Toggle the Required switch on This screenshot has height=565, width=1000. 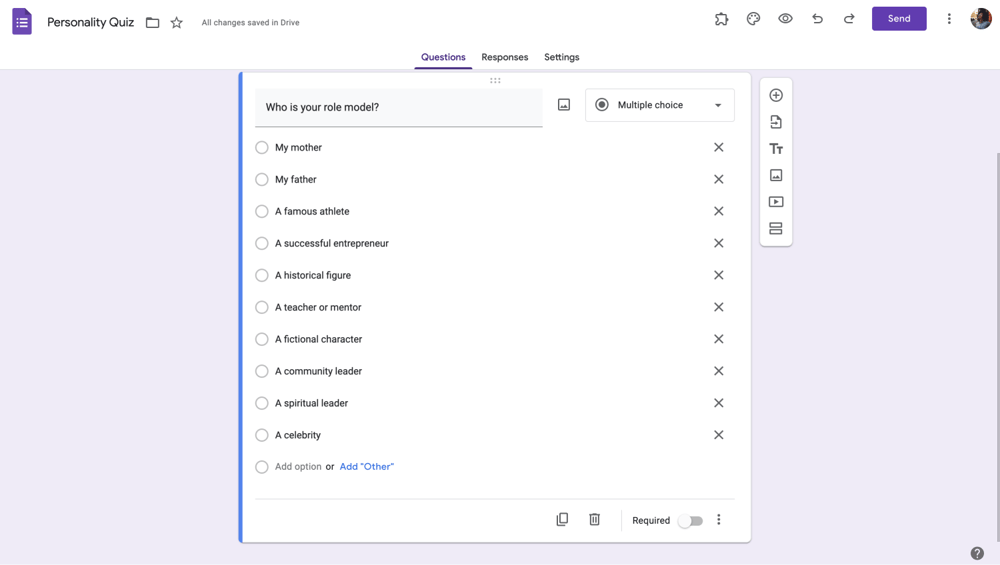(690, 521)
